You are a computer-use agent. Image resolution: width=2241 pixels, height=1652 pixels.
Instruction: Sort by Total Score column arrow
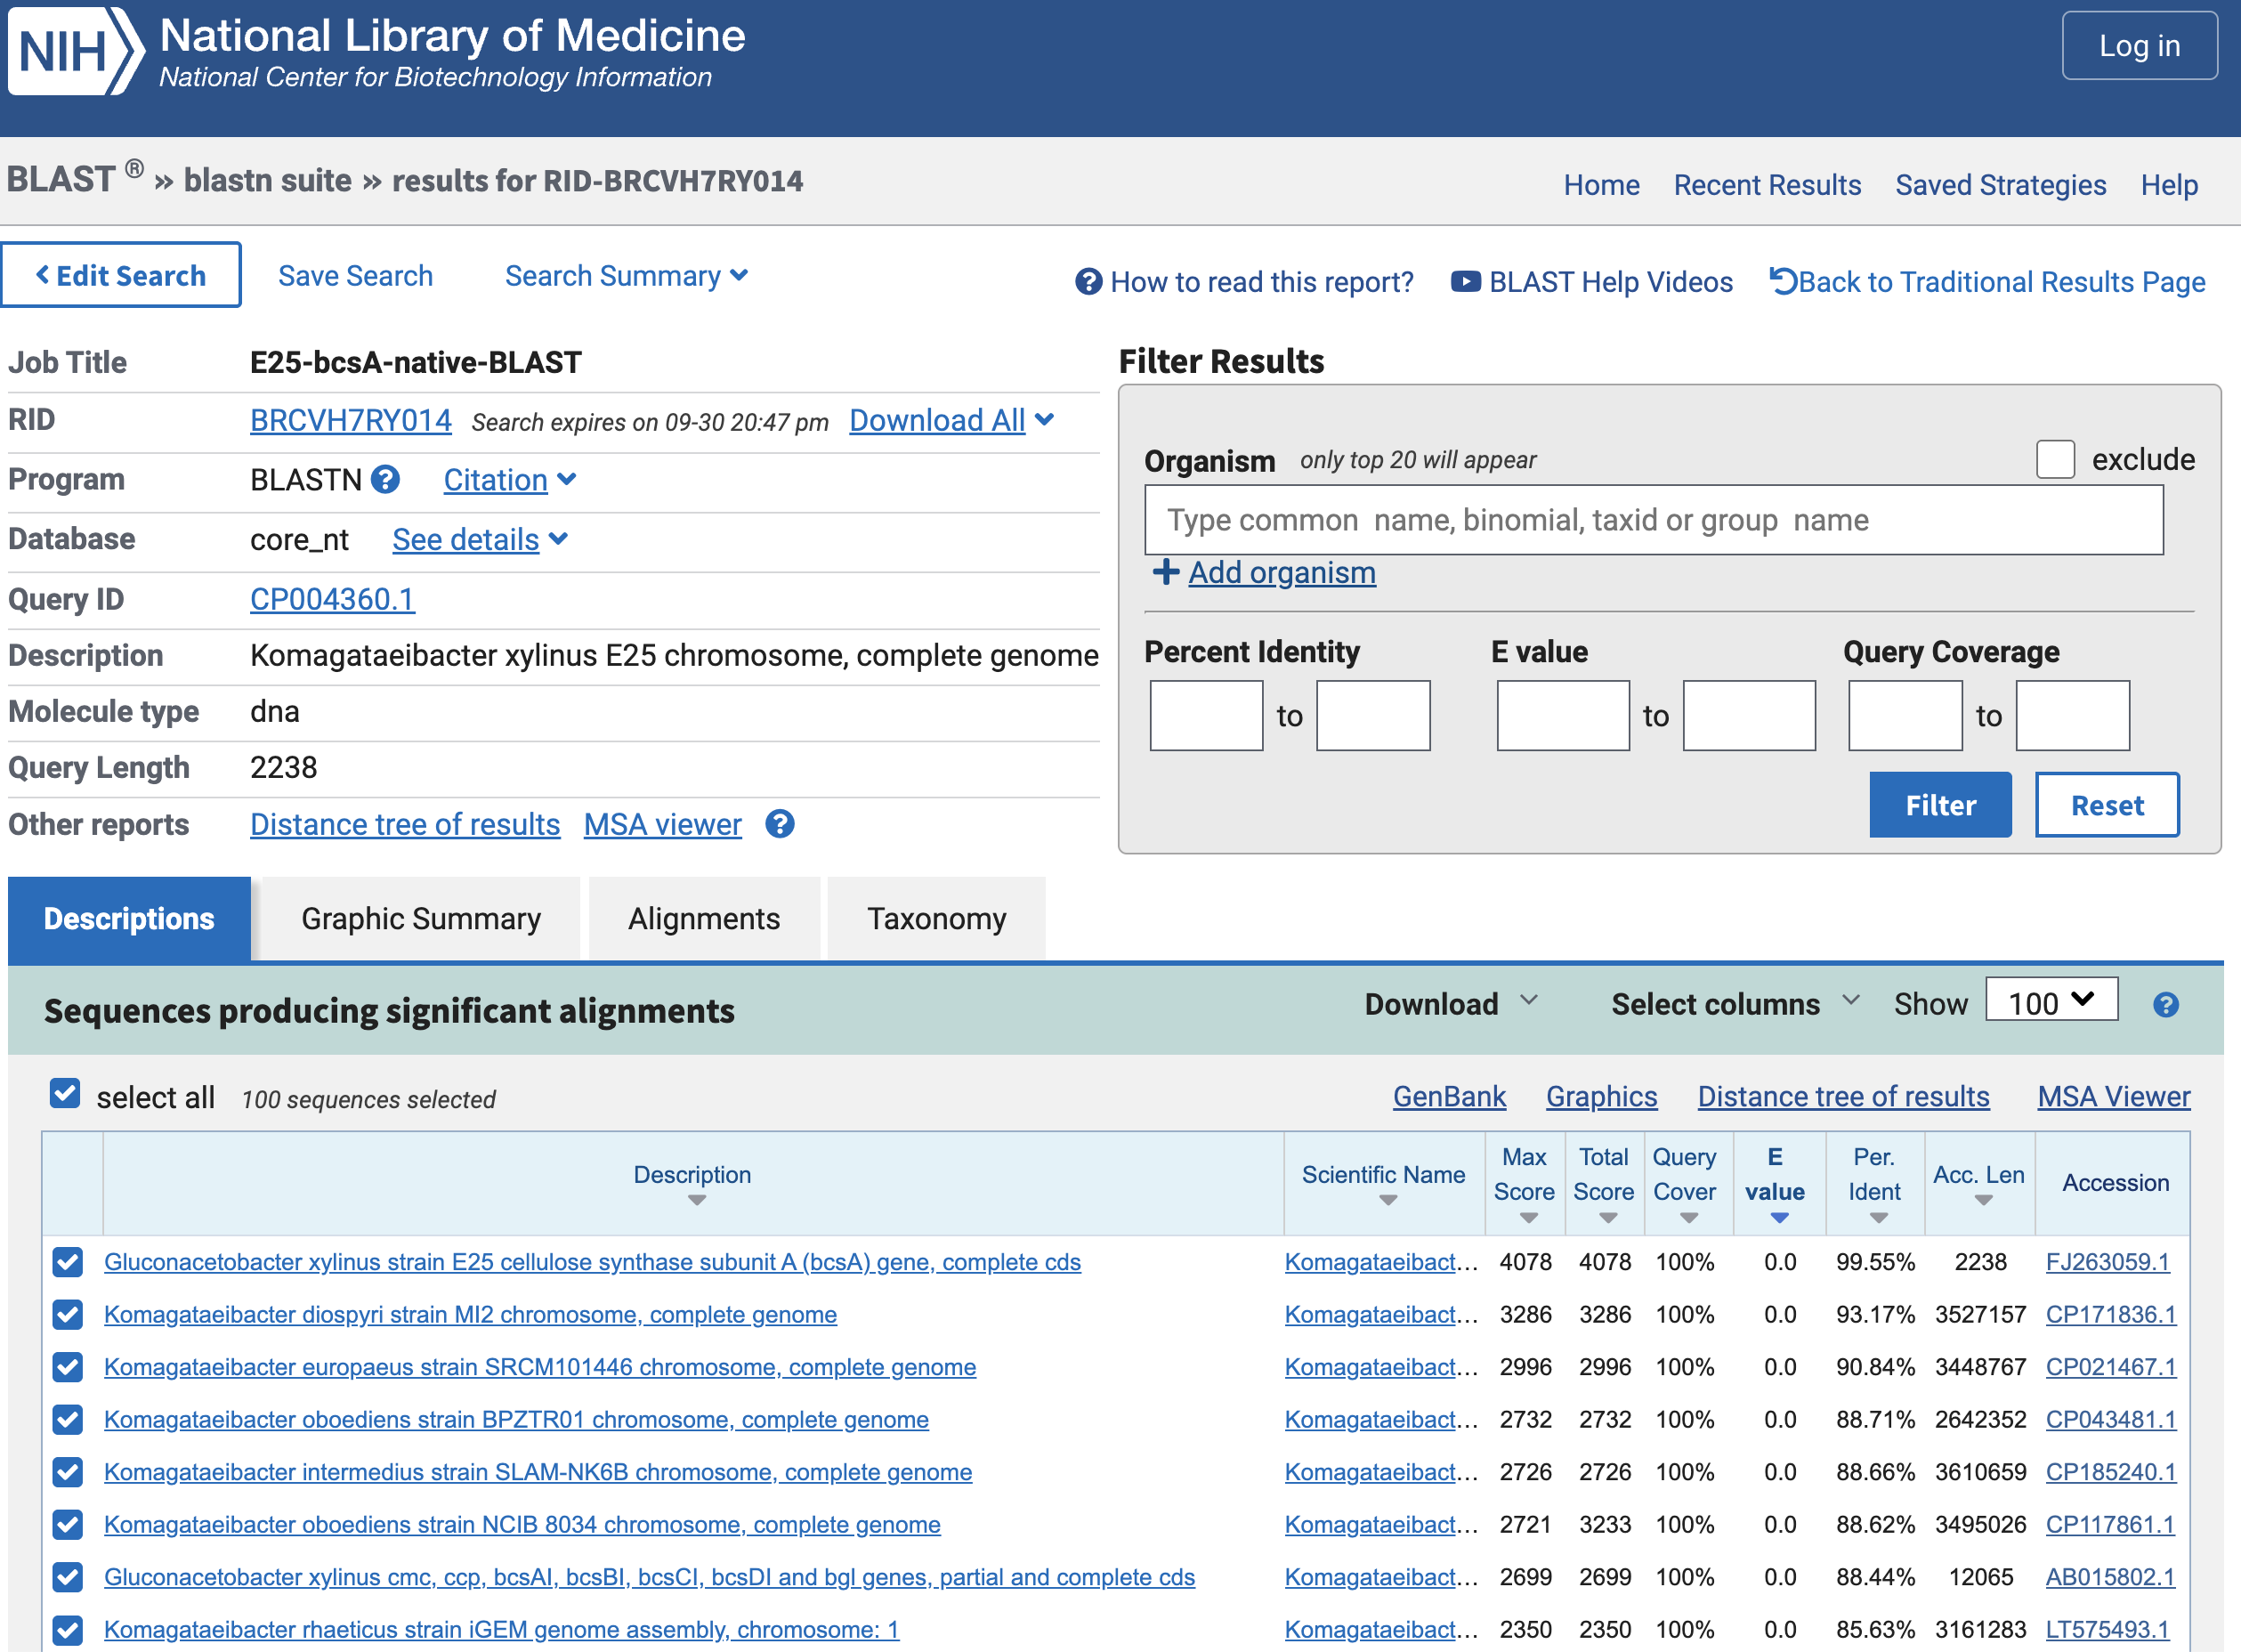click(1608, 1218)
